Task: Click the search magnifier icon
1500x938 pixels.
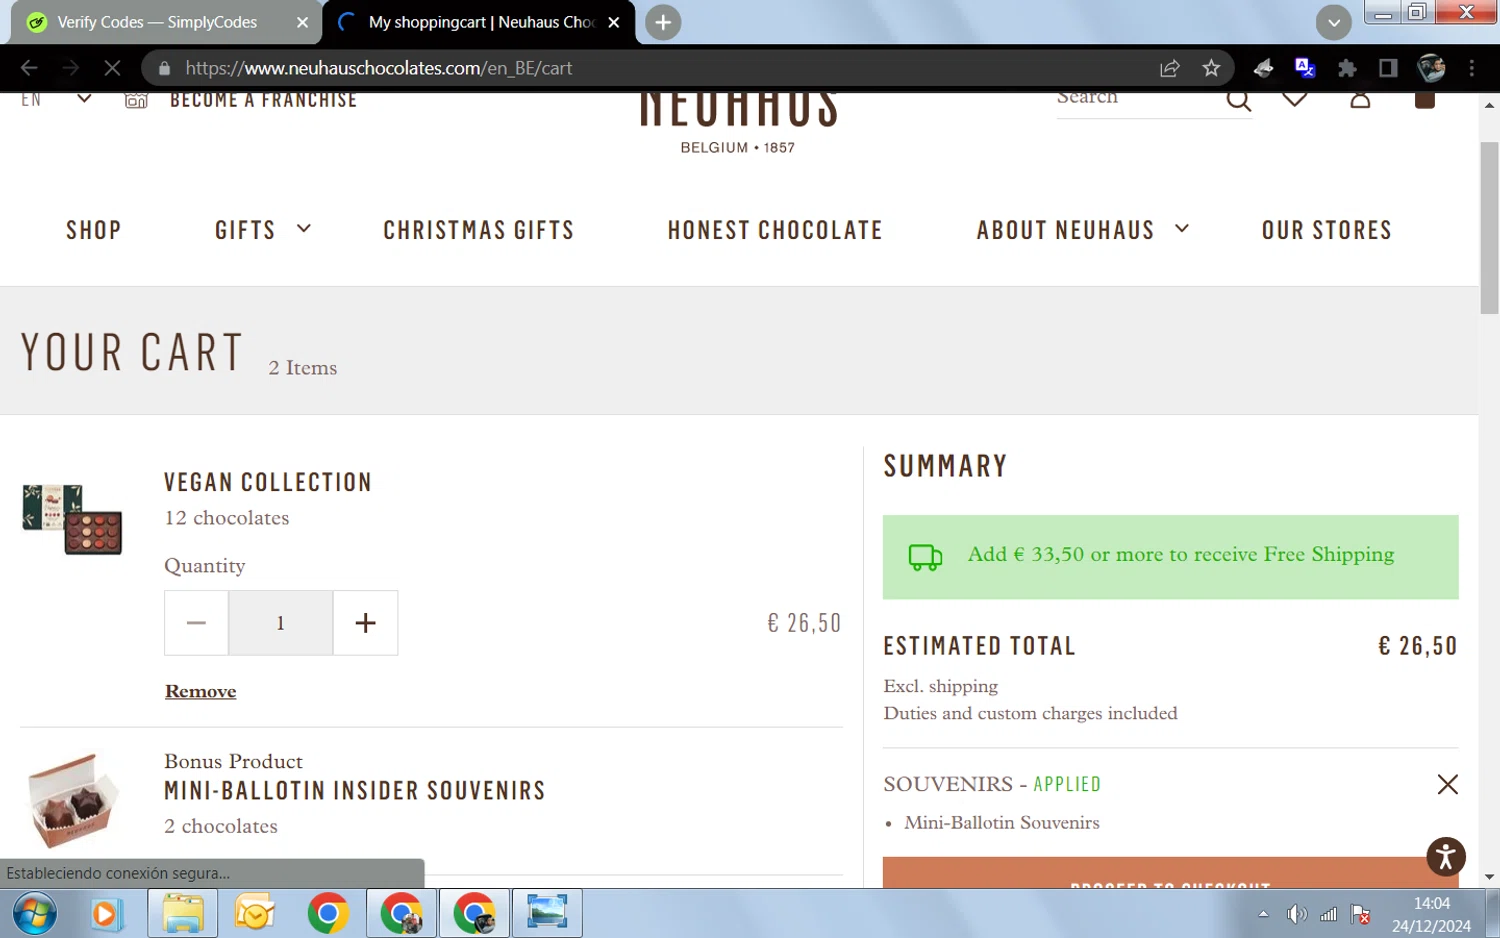Action: (x=1238, y=99)
